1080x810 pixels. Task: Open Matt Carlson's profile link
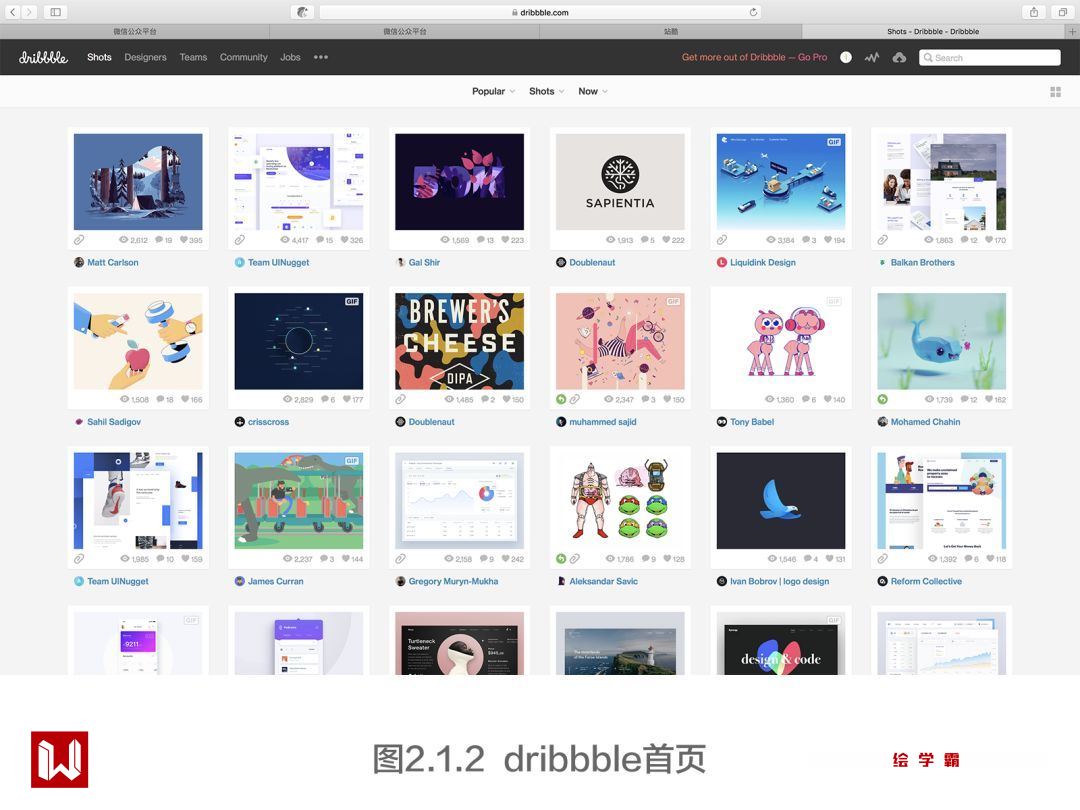click(113, 262)
